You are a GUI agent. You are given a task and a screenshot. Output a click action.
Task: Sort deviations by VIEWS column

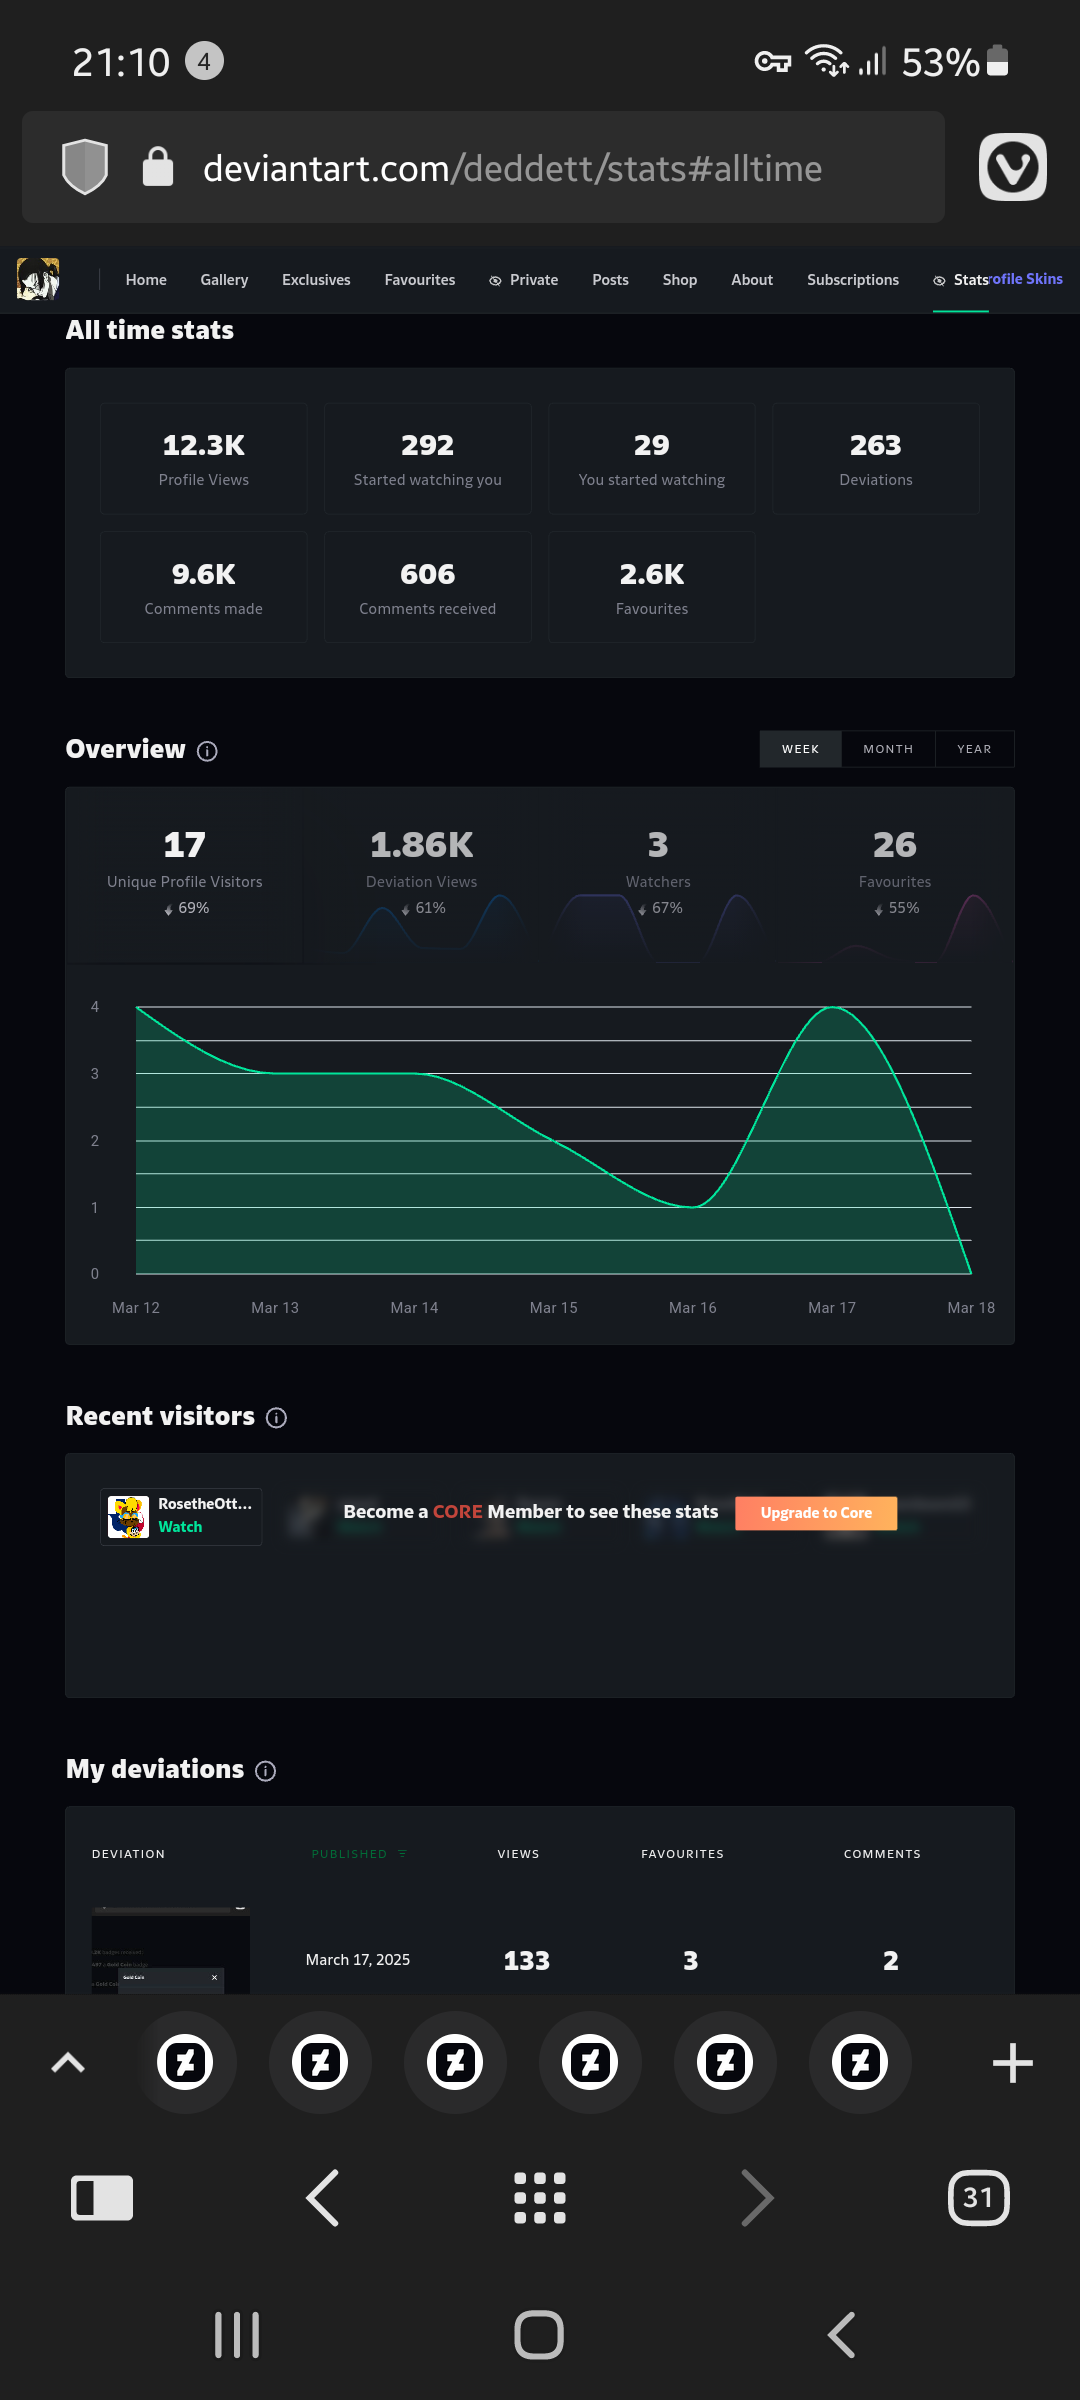point(518,1854)
